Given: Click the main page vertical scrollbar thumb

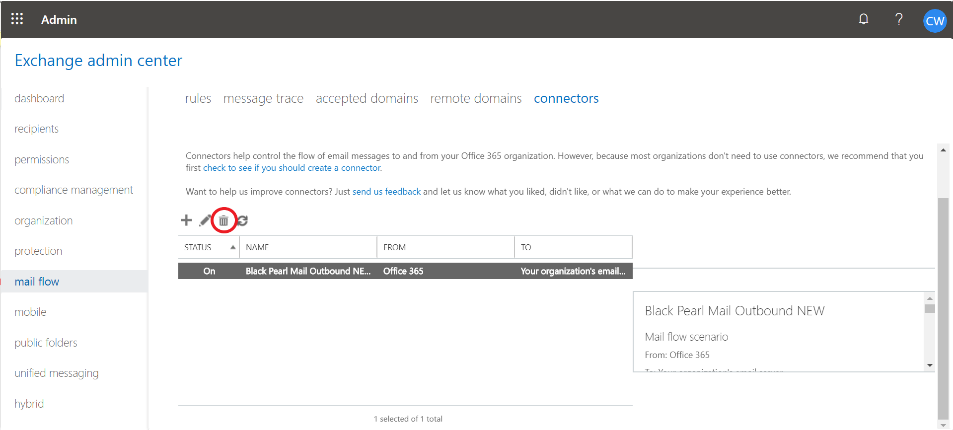Looking at the screenshot, I should [x=943, y=310].
